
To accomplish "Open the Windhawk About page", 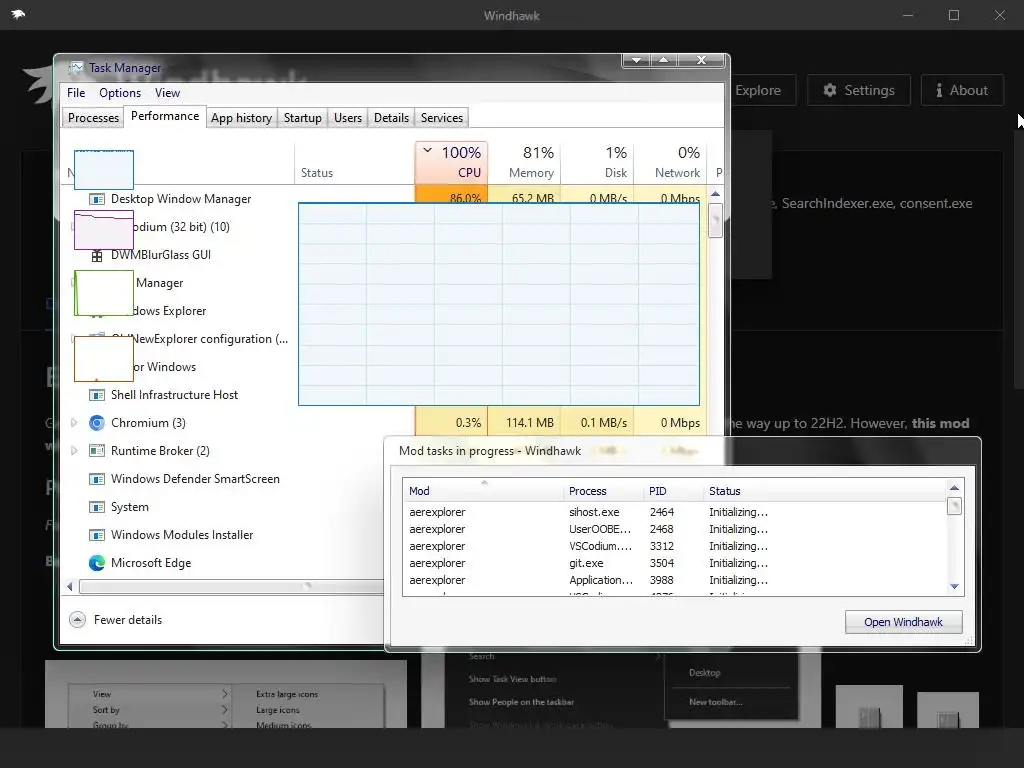I will [x=962, y=90].
